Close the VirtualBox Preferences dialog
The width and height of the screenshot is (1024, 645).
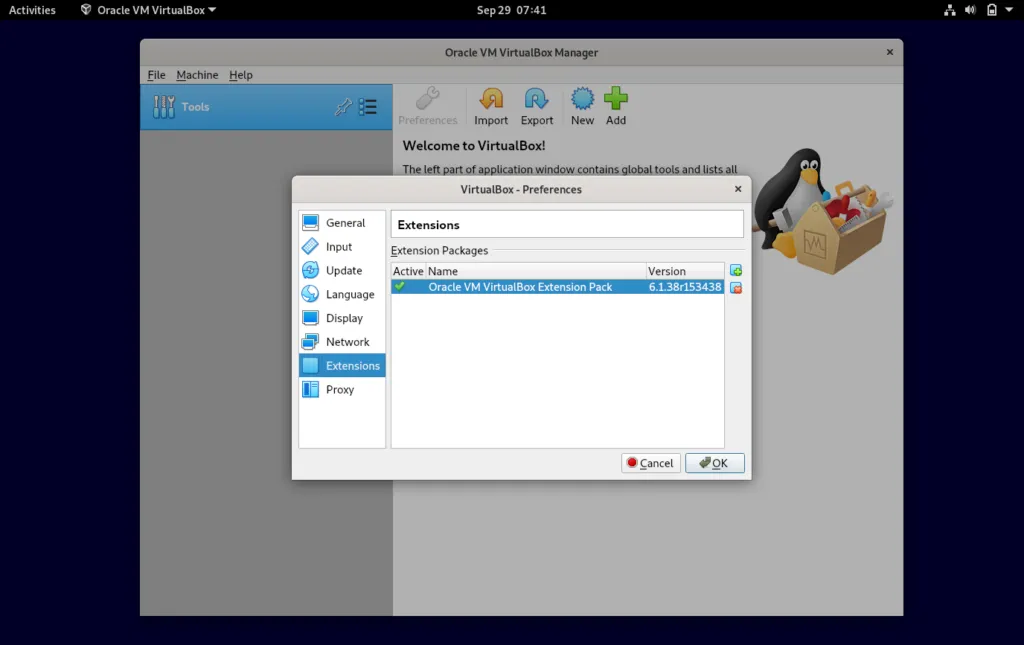(738, 189)
